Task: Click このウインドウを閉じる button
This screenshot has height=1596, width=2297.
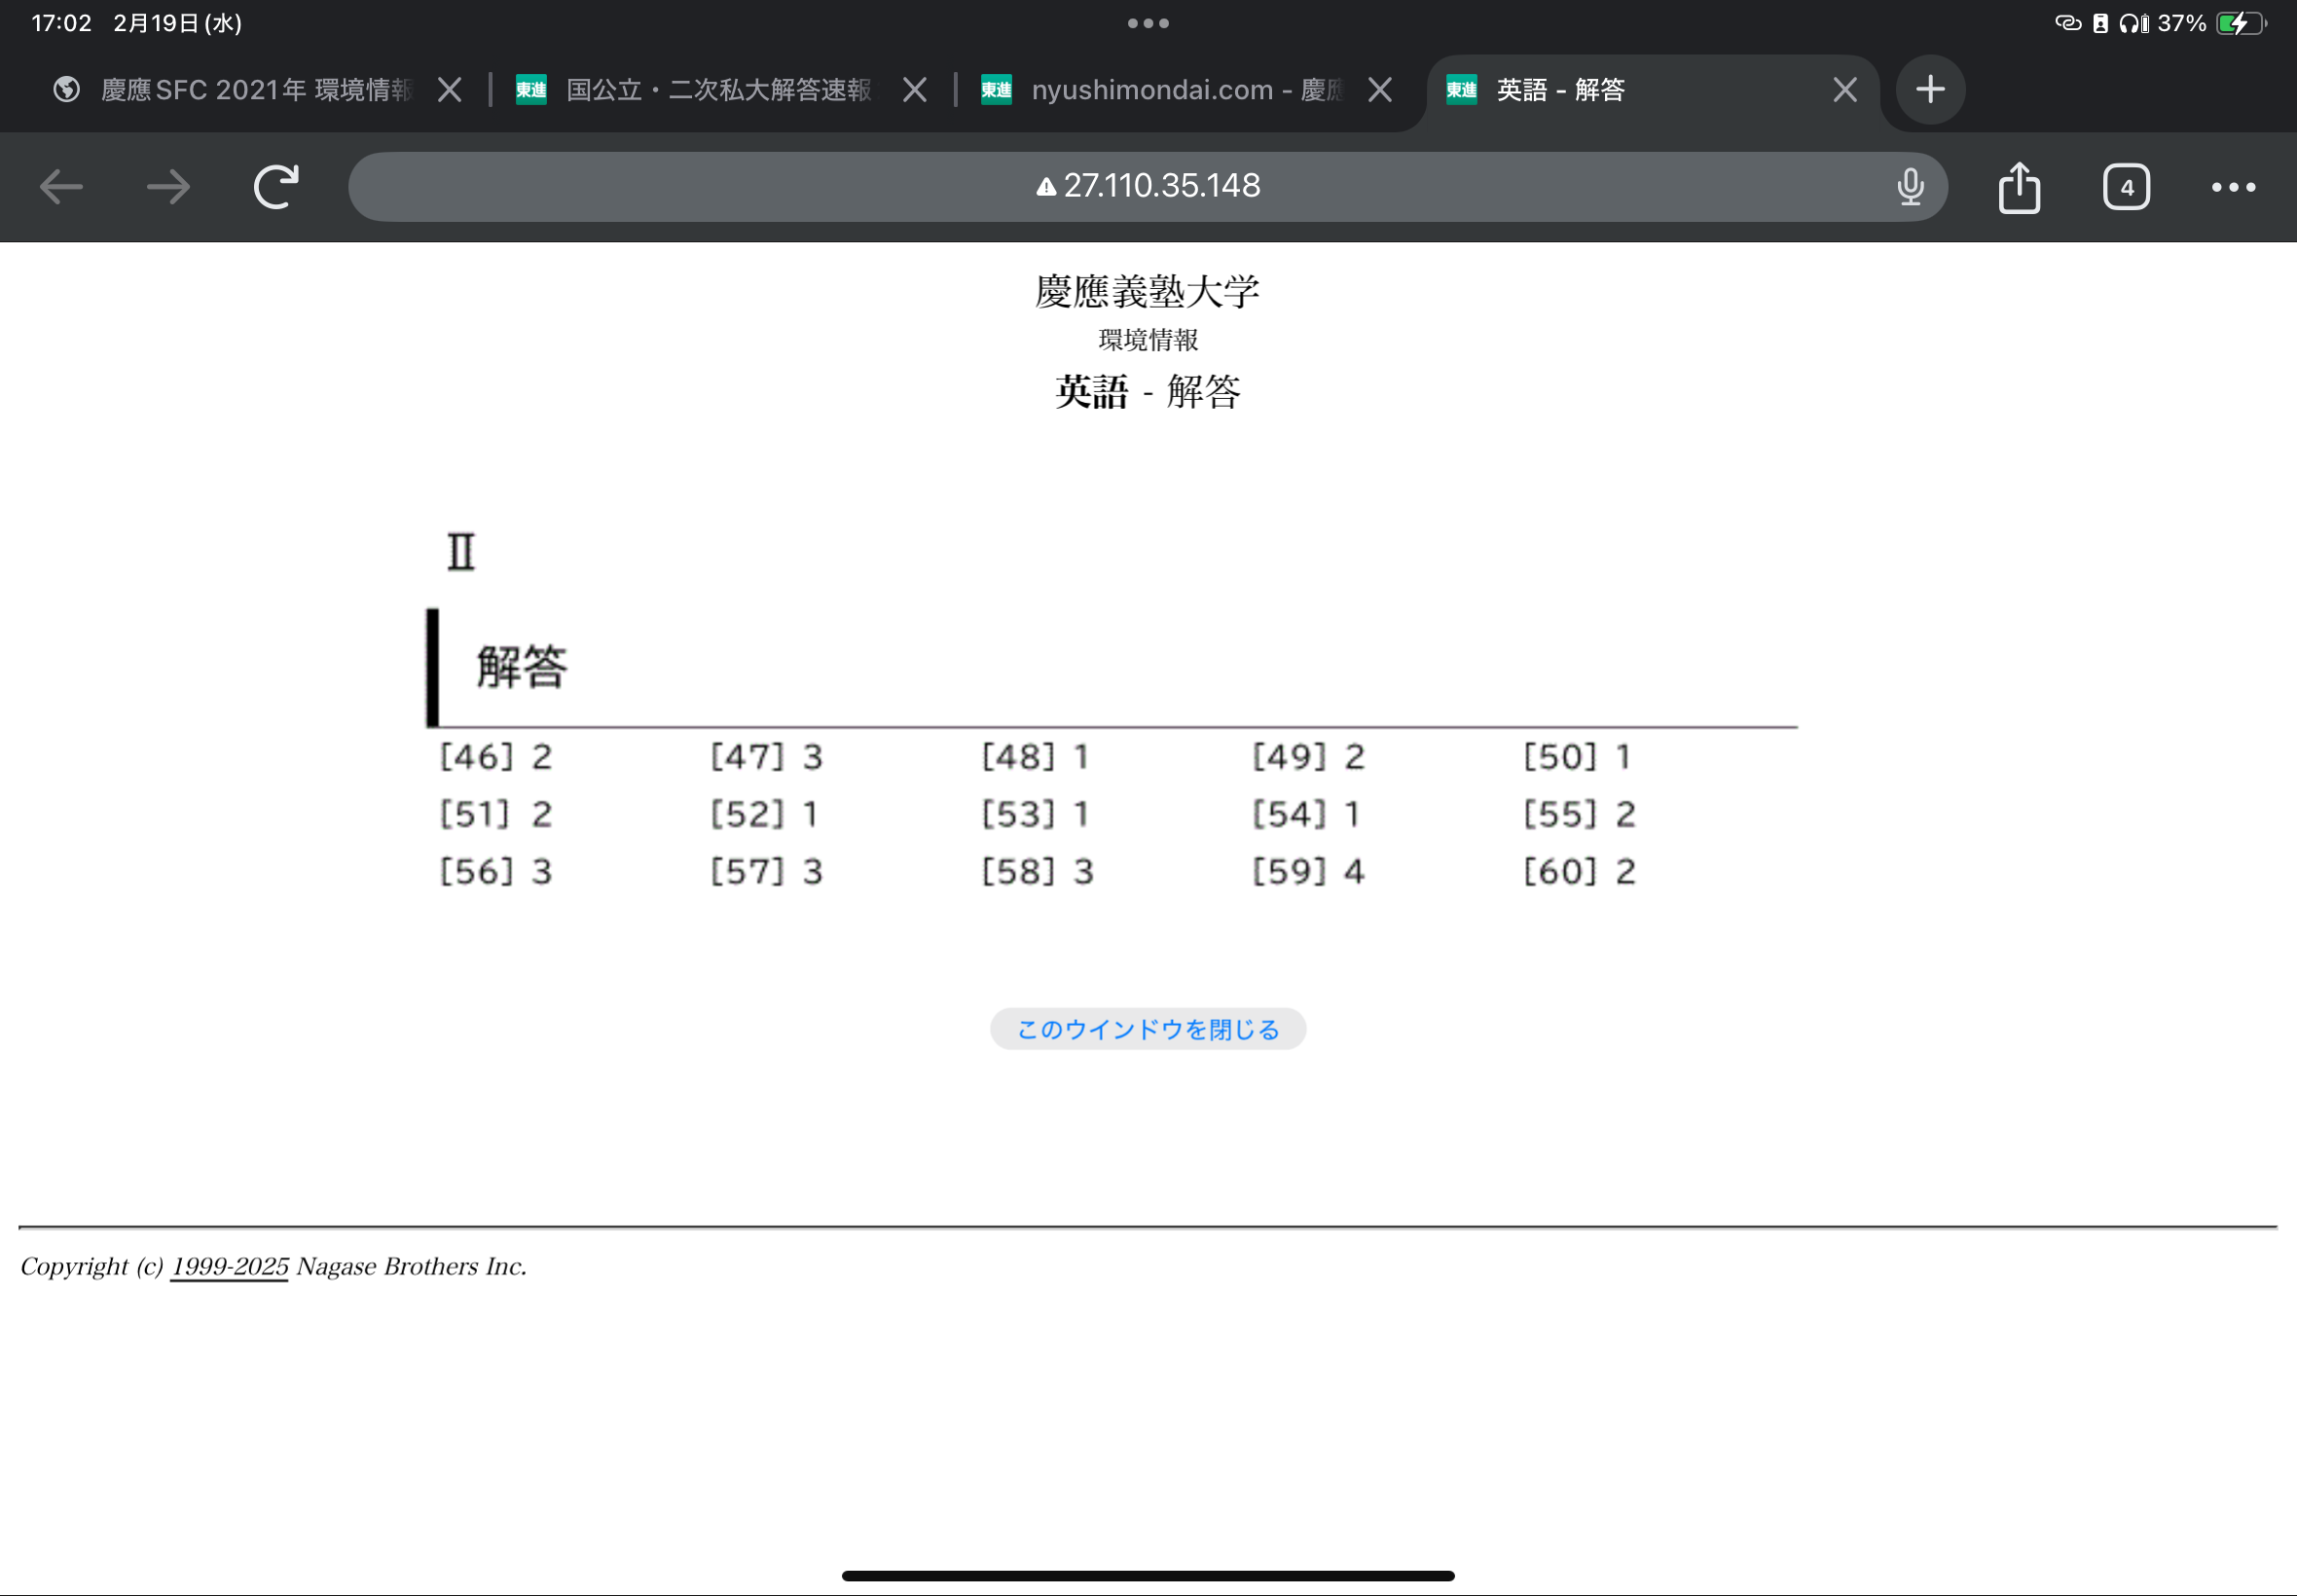Action: (1147, 1029)
